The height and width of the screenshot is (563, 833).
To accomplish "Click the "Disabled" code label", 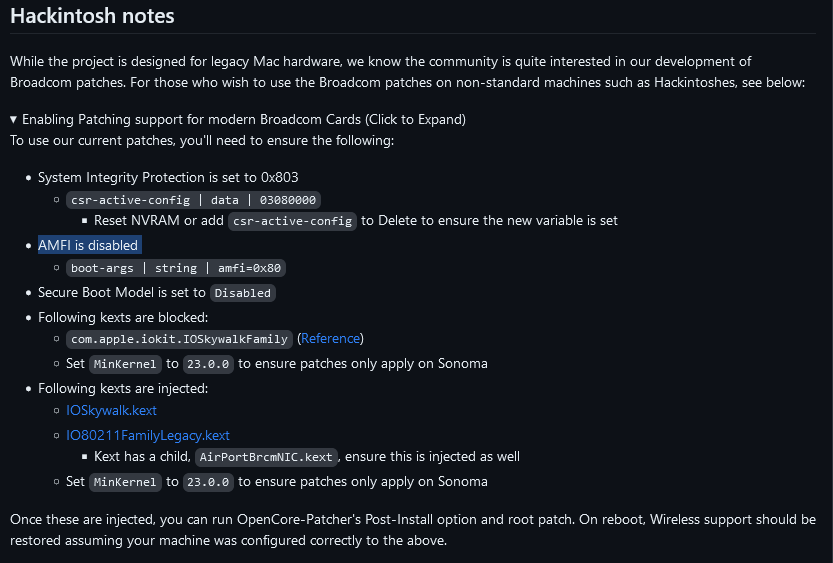I will click(242, 293).
